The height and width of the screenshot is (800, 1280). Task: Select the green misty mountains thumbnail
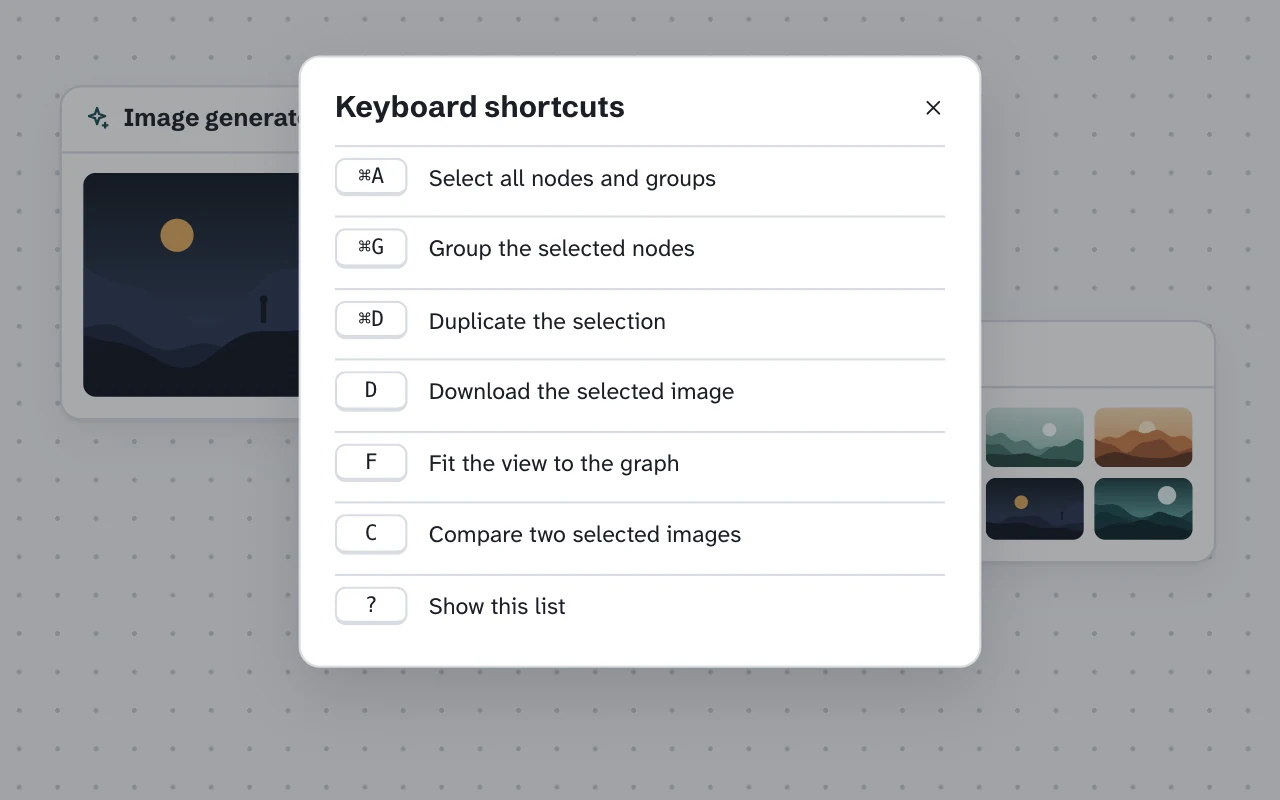pyautogui.click(x=1035, y=437)
